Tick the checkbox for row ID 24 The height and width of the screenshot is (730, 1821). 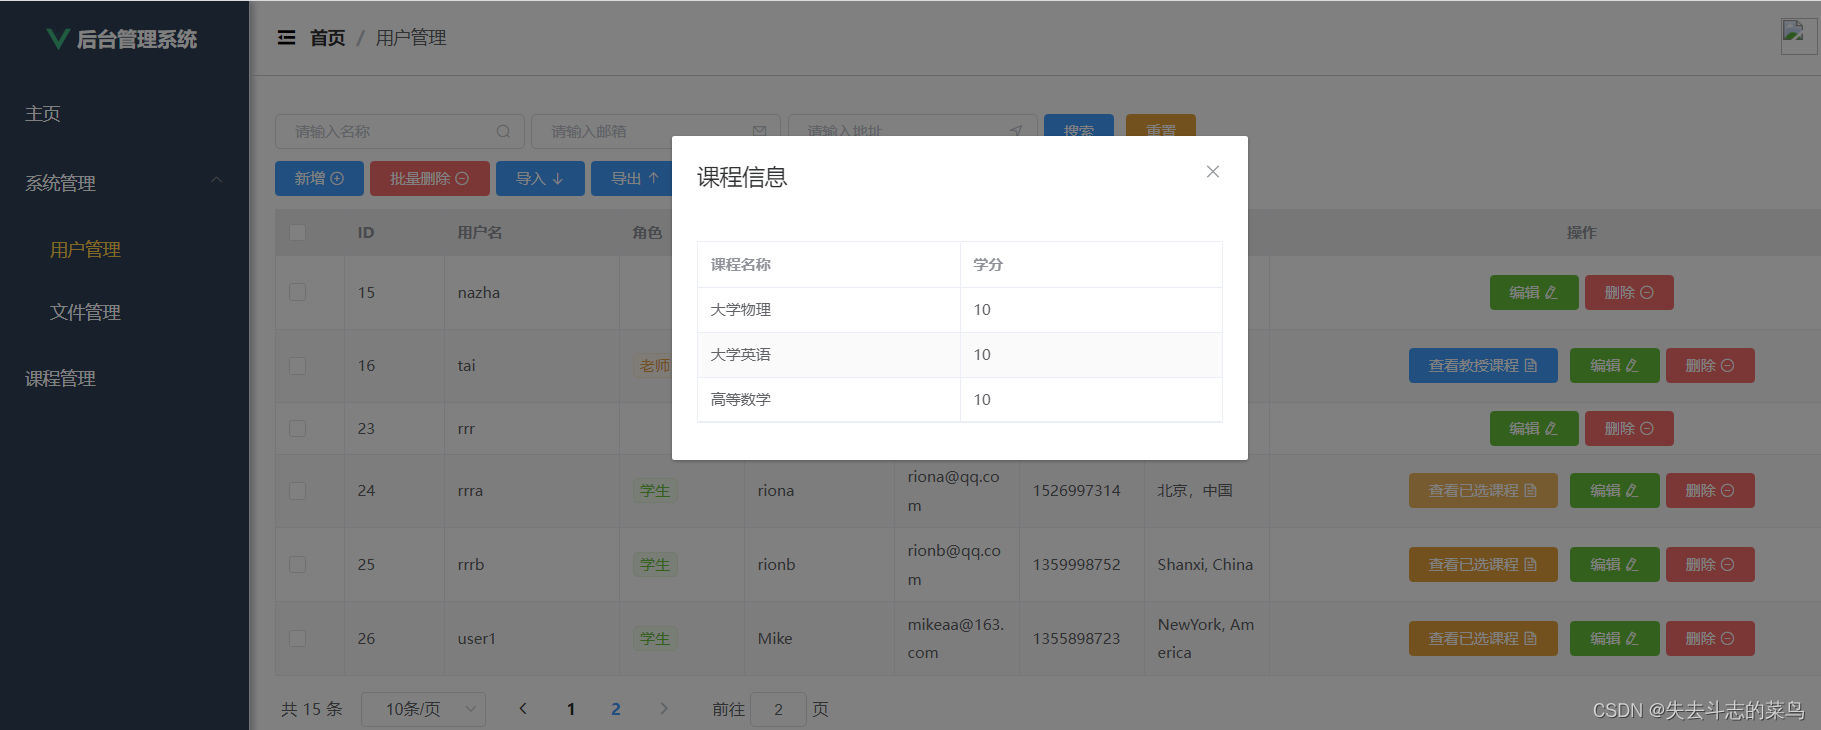[297, 491]
